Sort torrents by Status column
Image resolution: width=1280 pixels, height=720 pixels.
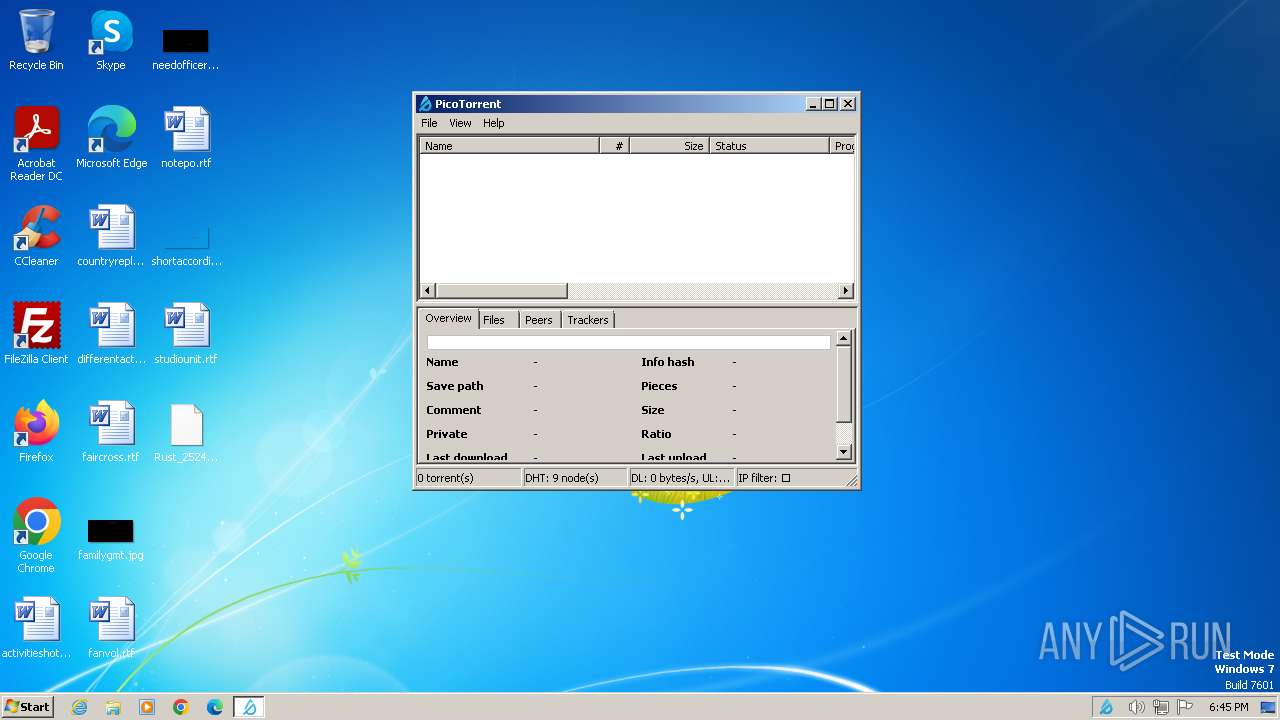(770, 146)
